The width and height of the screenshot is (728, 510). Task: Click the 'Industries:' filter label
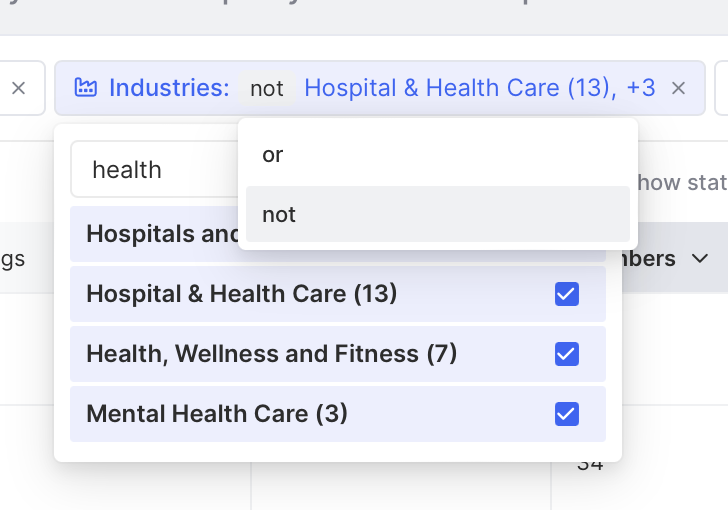point(169,88)
